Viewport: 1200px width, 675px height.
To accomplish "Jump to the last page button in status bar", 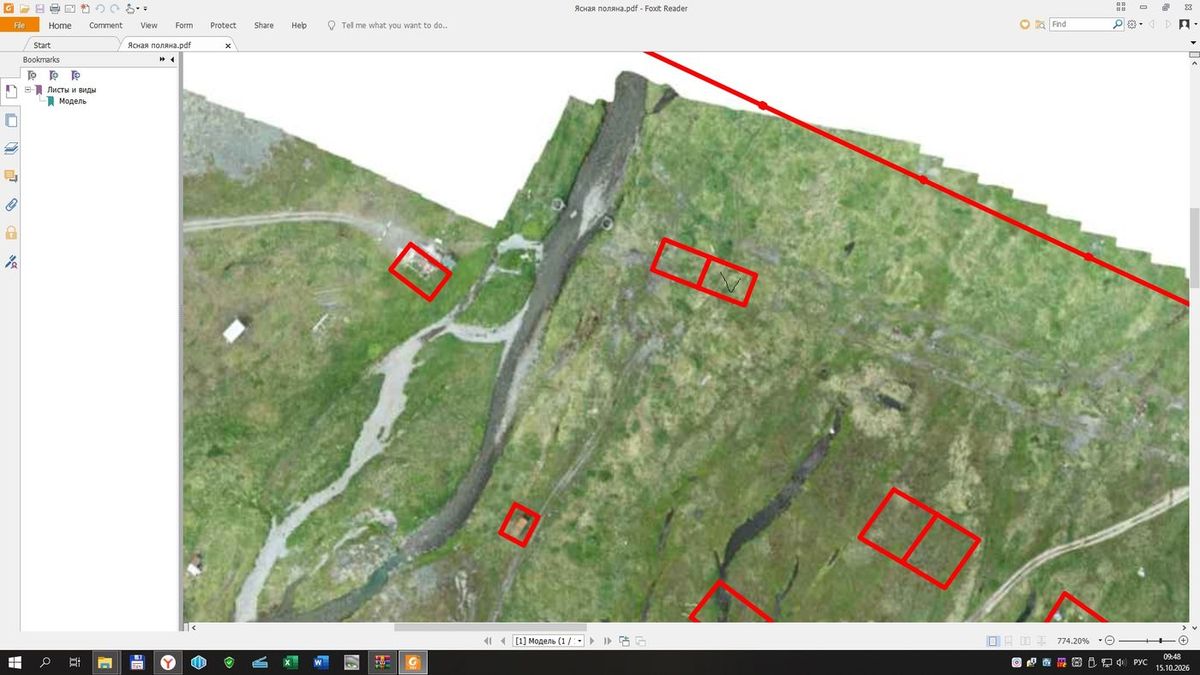I will (x=608, y=641).
